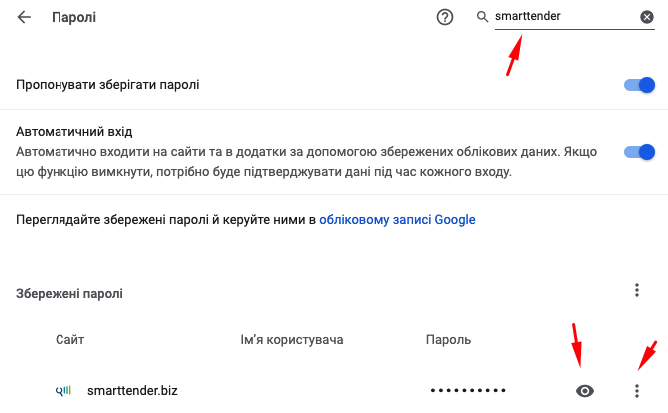Viewport: 668px width, 413px height.
Task: Disable the Пропонувати зберігати паролі toggle
Action: click(638, 85)
